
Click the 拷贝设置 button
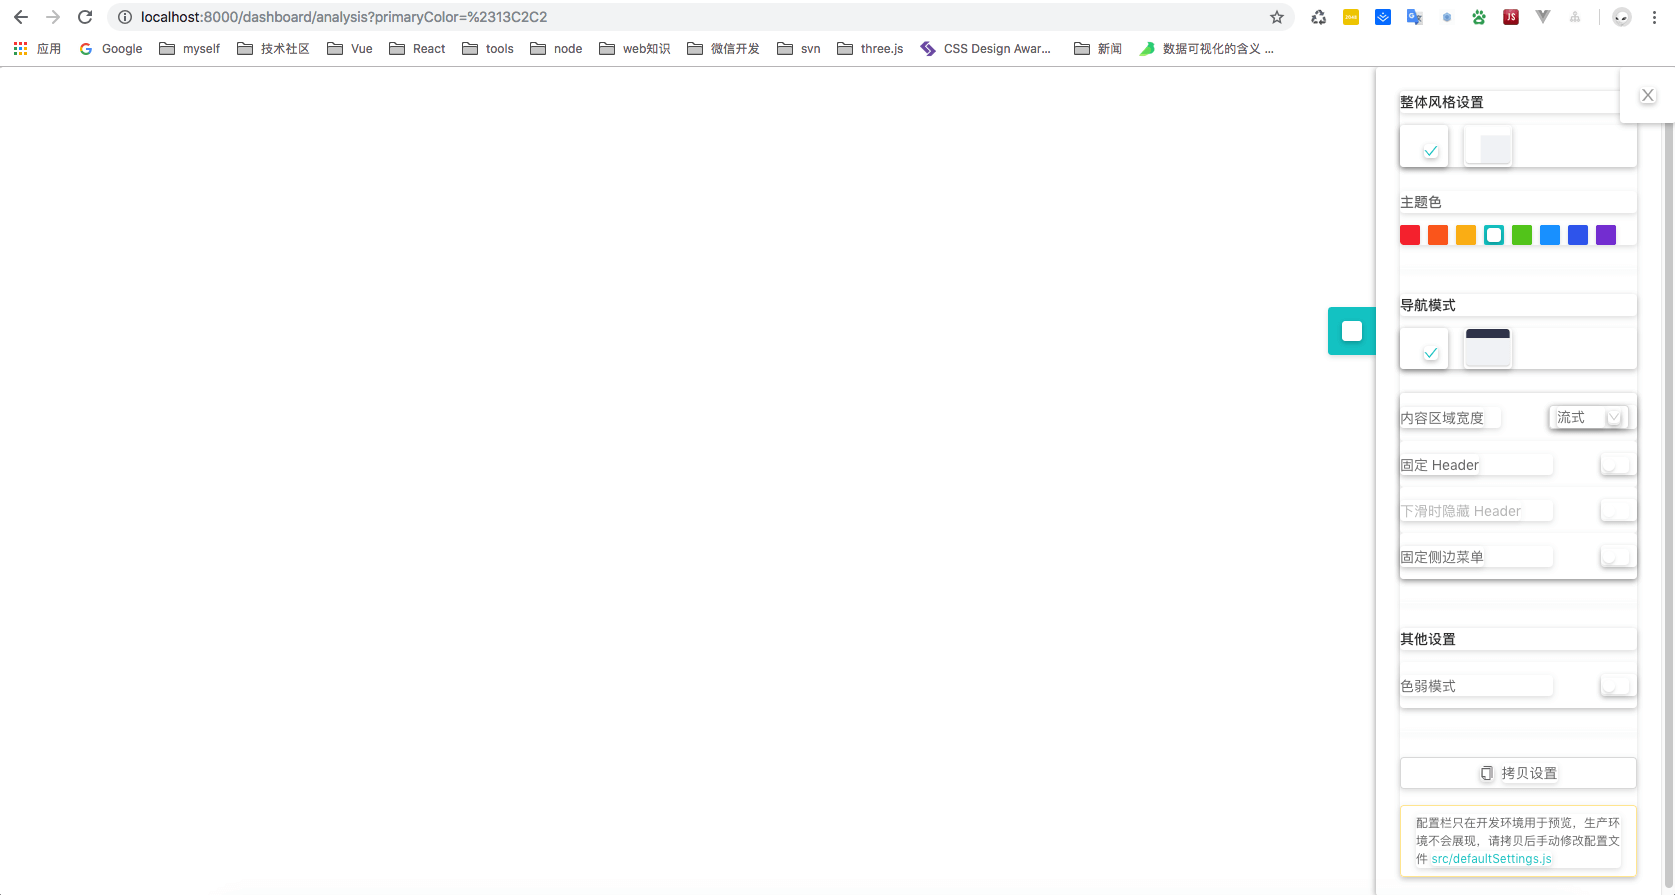(x=1518, y=773)
